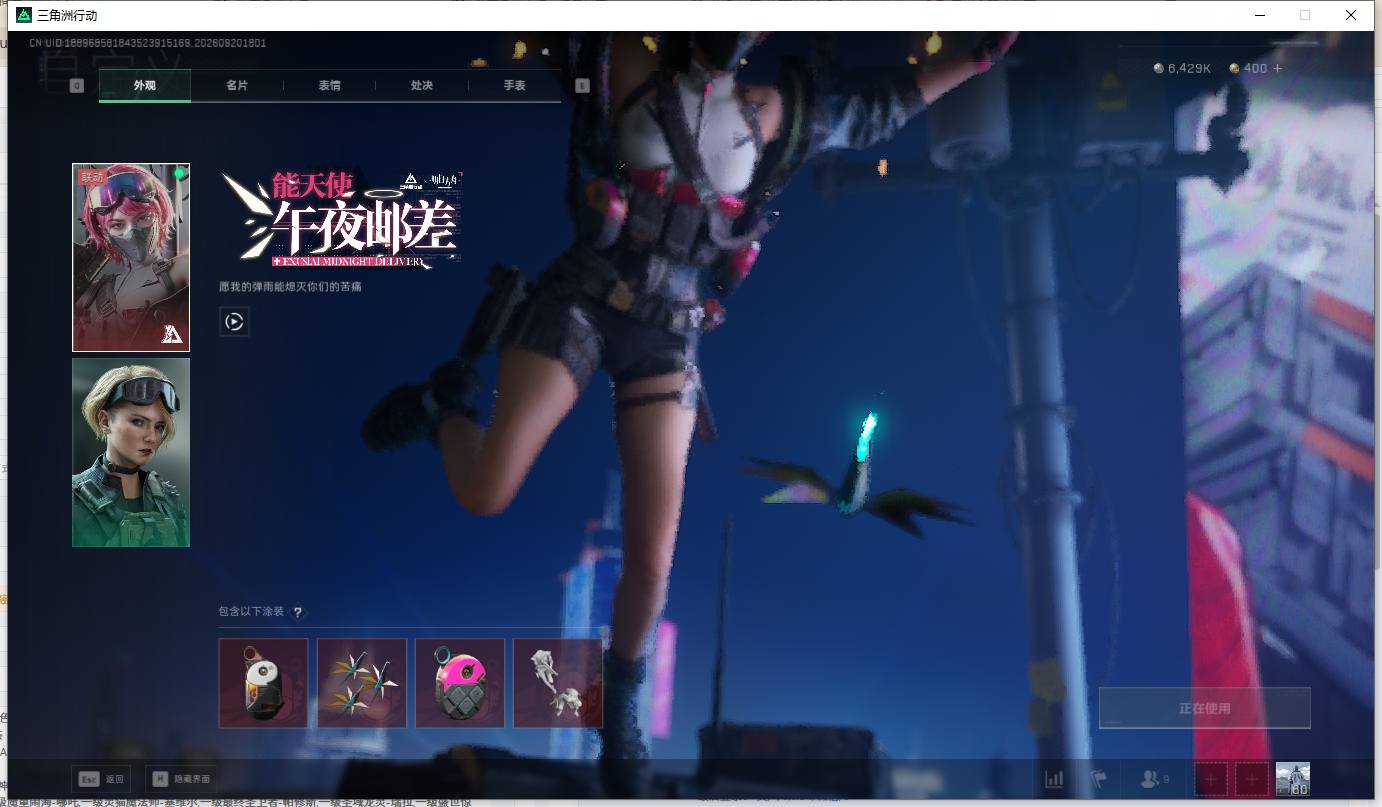Image resolution: width=1382 pixels, height=807 pixels.
Task: Click the Q previous-tab key hint
Action: pos(76,86)
